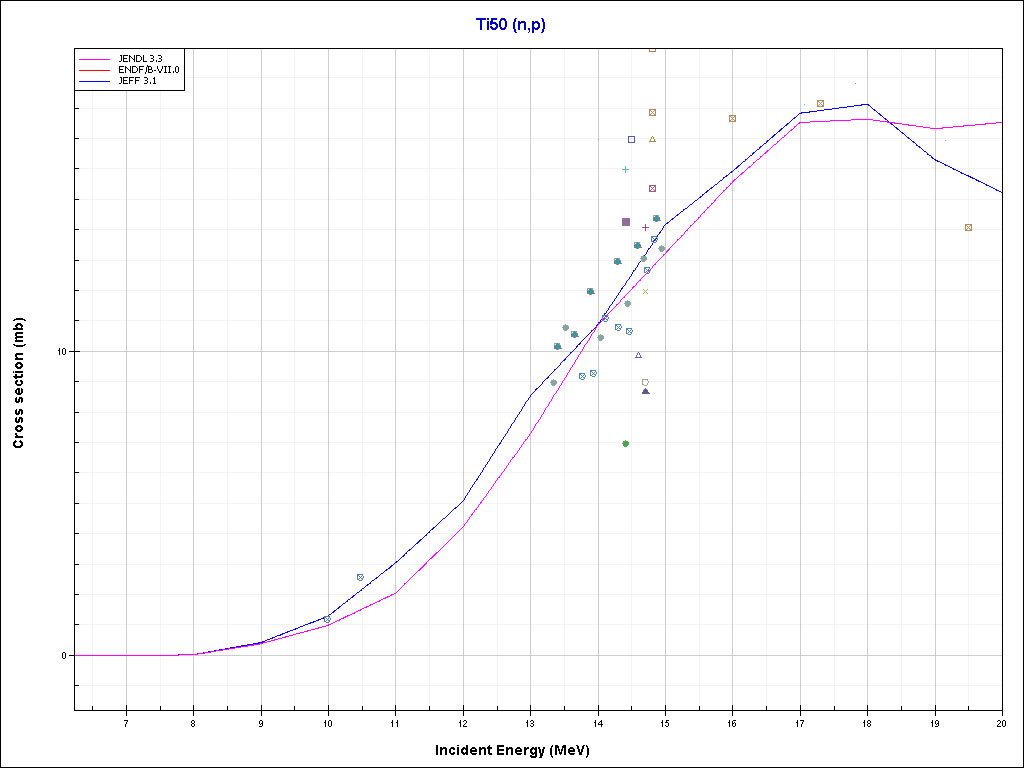The image size is (1024, 768).
Task: Select the 10 tick label on y-axis
Action: point(61,352)
